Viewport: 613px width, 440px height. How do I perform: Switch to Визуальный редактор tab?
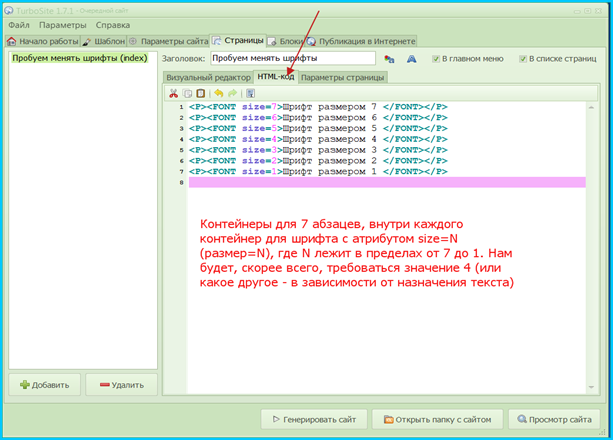click(208, 77)
